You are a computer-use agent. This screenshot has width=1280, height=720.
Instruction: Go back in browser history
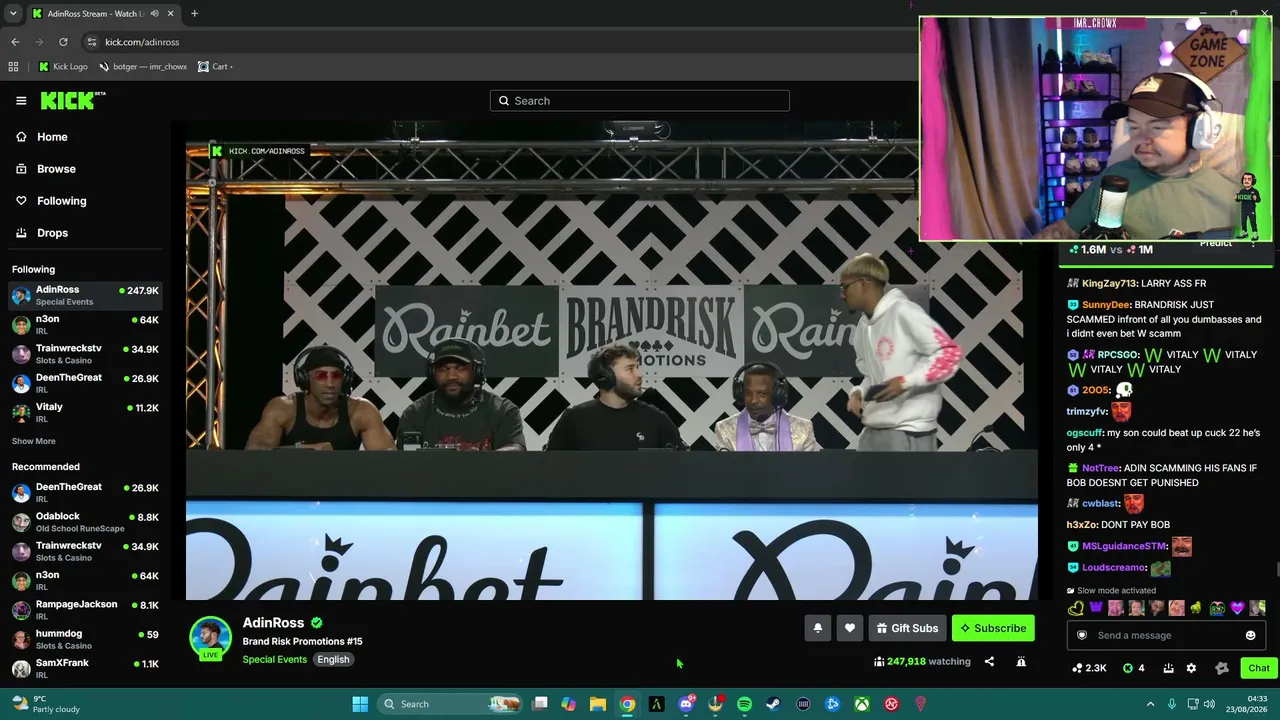15,42
